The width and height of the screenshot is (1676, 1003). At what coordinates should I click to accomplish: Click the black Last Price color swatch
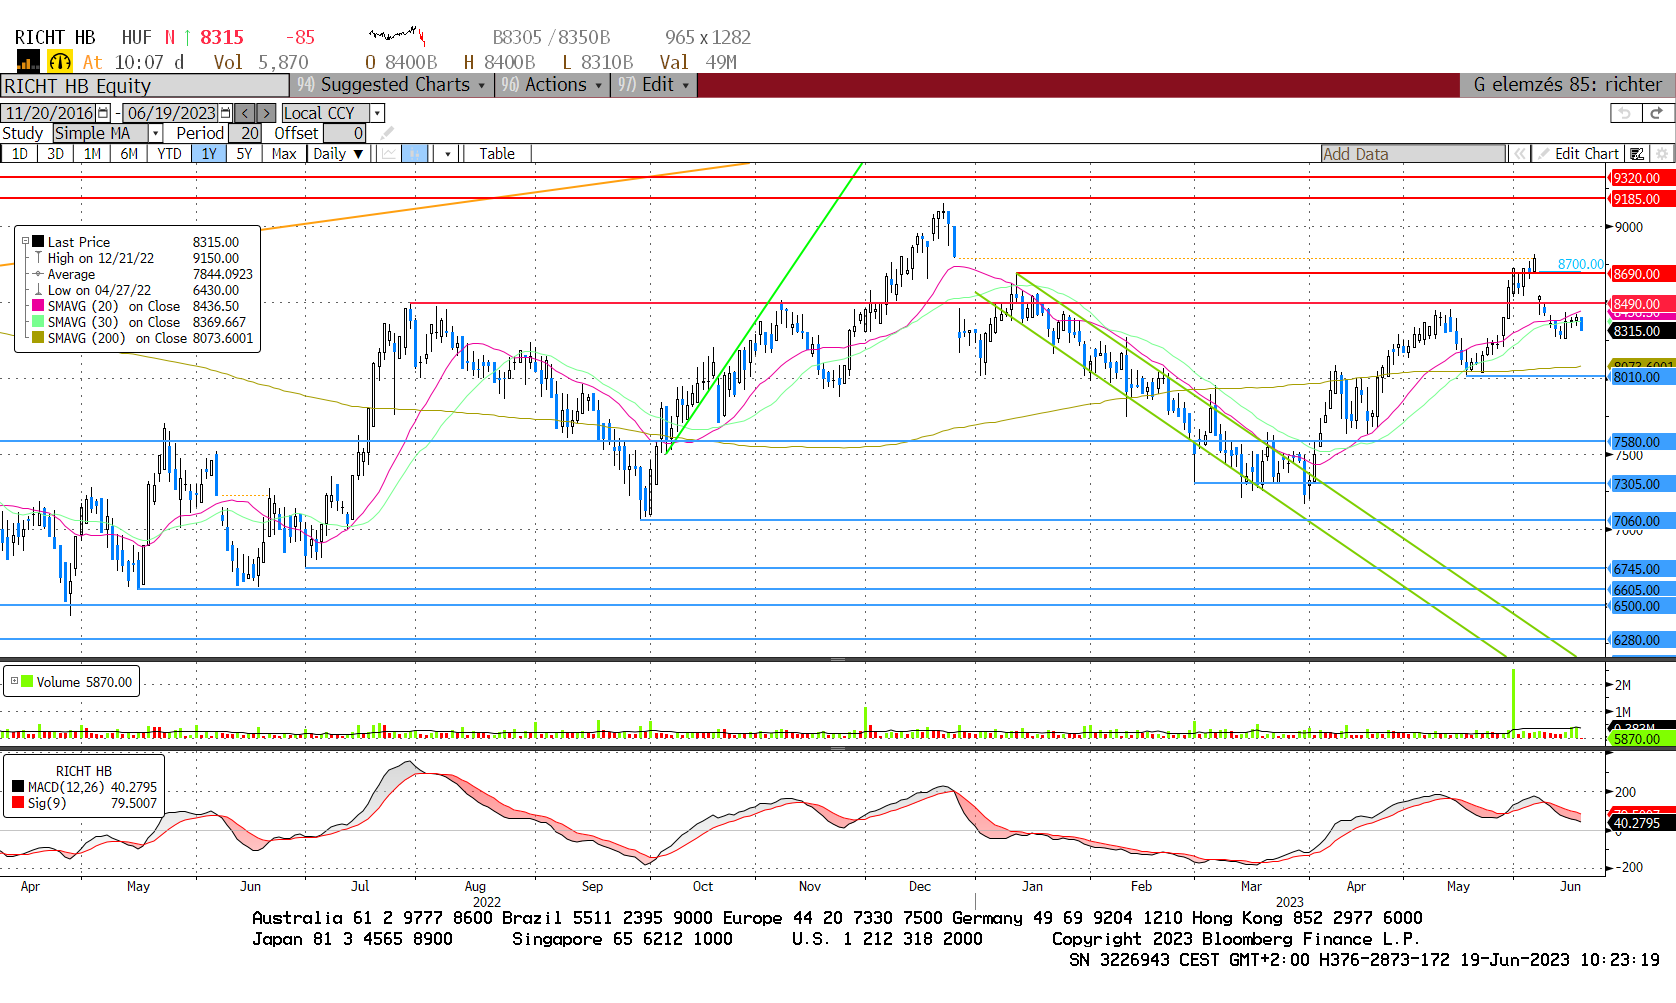(x=38, y=242)
